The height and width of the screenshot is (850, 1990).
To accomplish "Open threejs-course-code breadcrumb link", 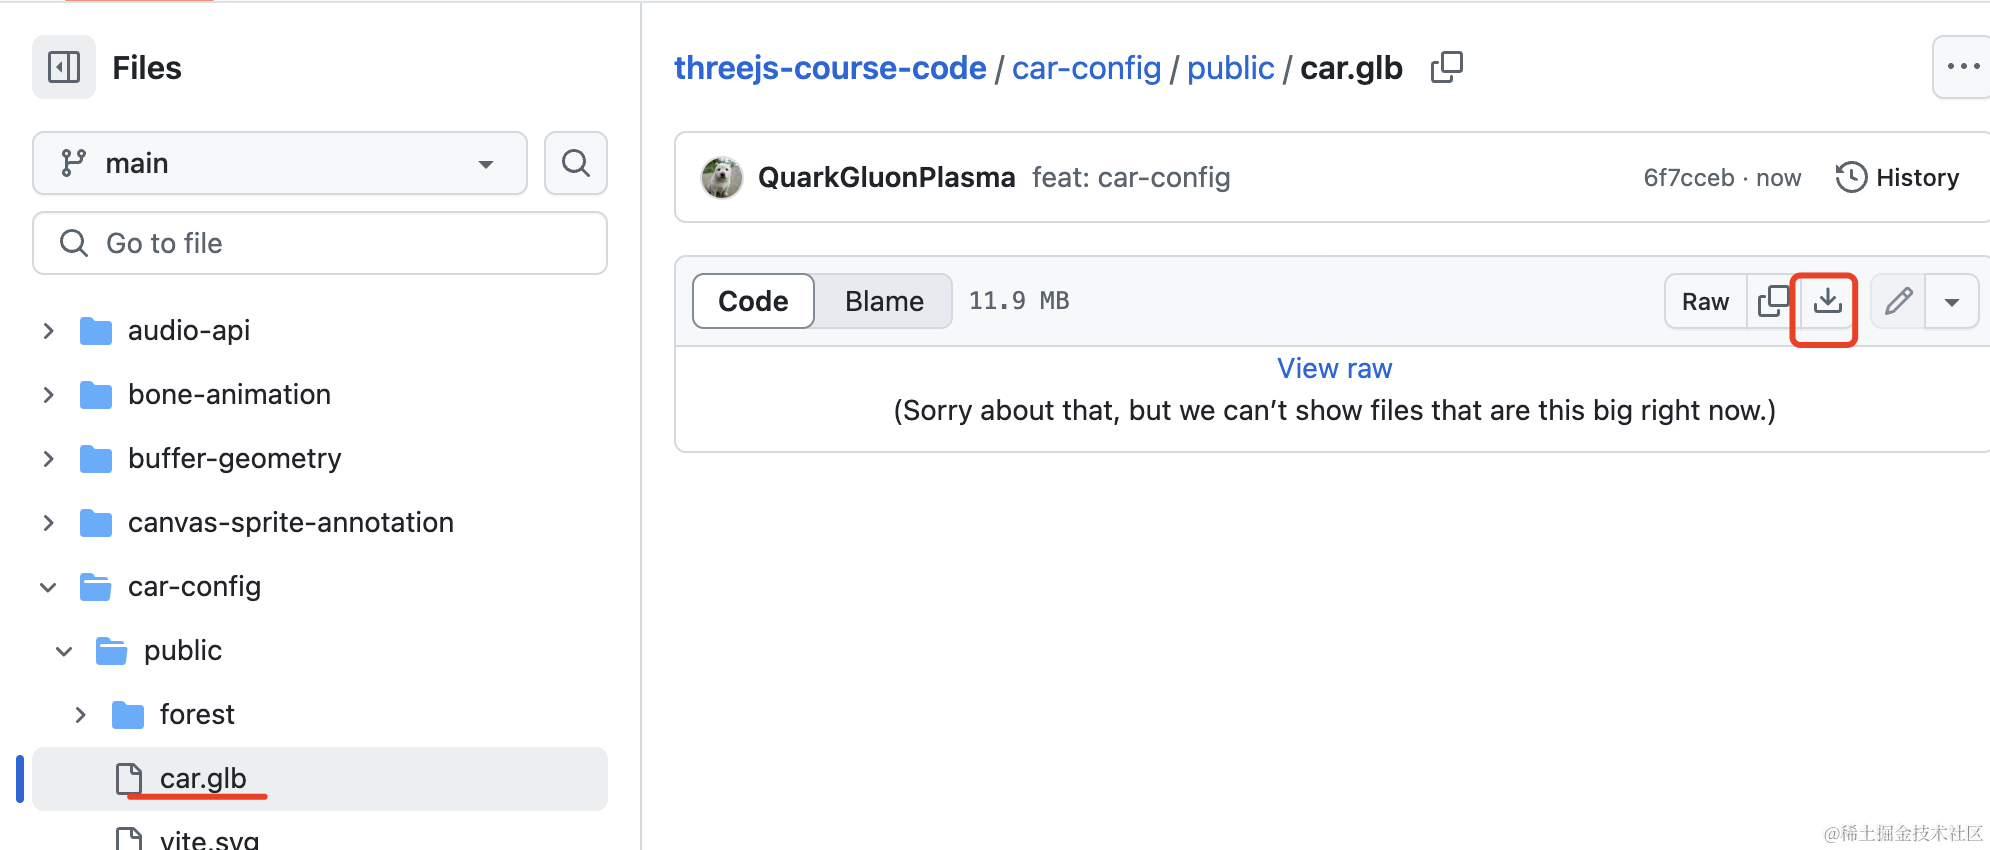I will [x=830, y=67].
